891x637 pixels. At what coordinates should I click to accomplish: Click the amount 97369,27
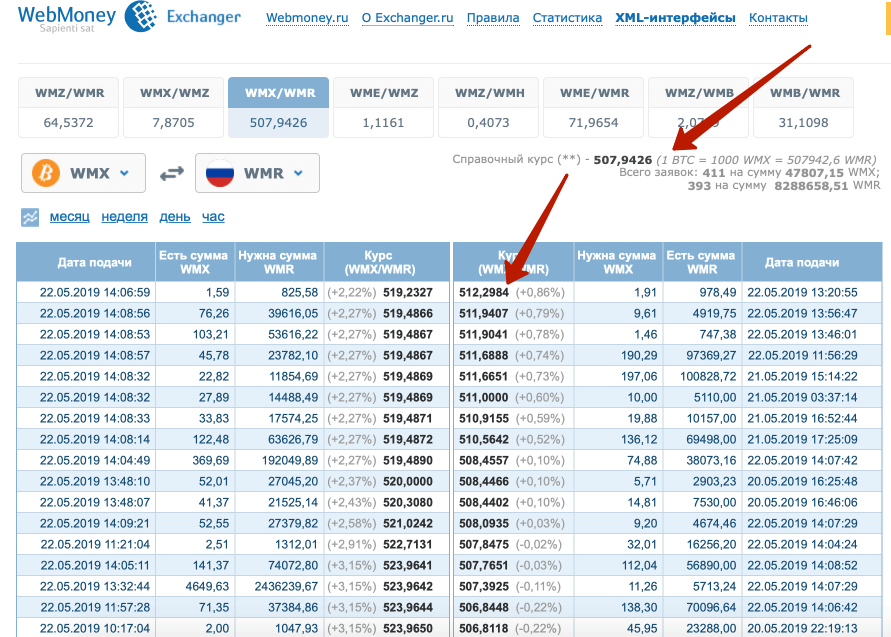coord(711,356)
